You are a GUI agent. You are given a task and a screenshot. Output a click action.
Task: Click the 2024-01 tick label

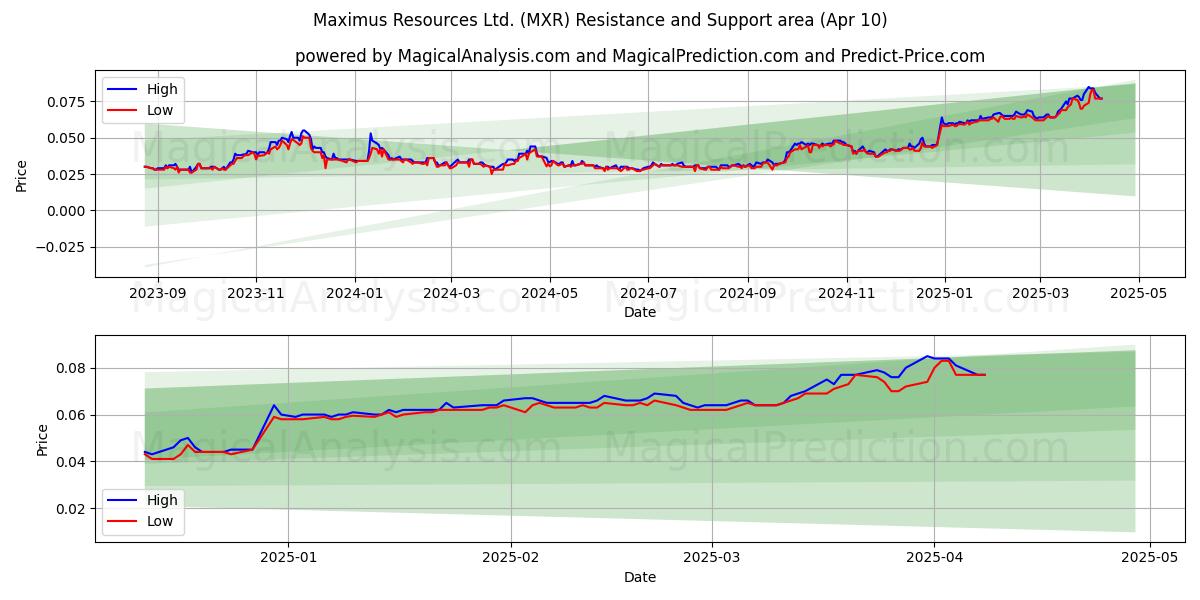[x=355, y=293]
